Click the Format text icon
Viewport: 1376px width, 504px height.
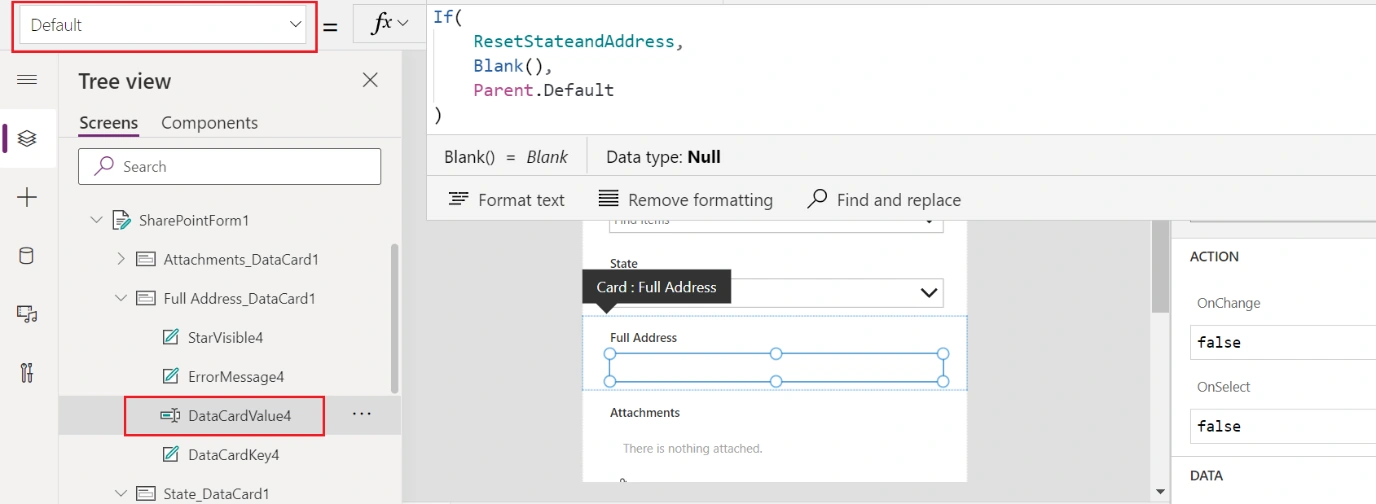click(x=459, y=199)
